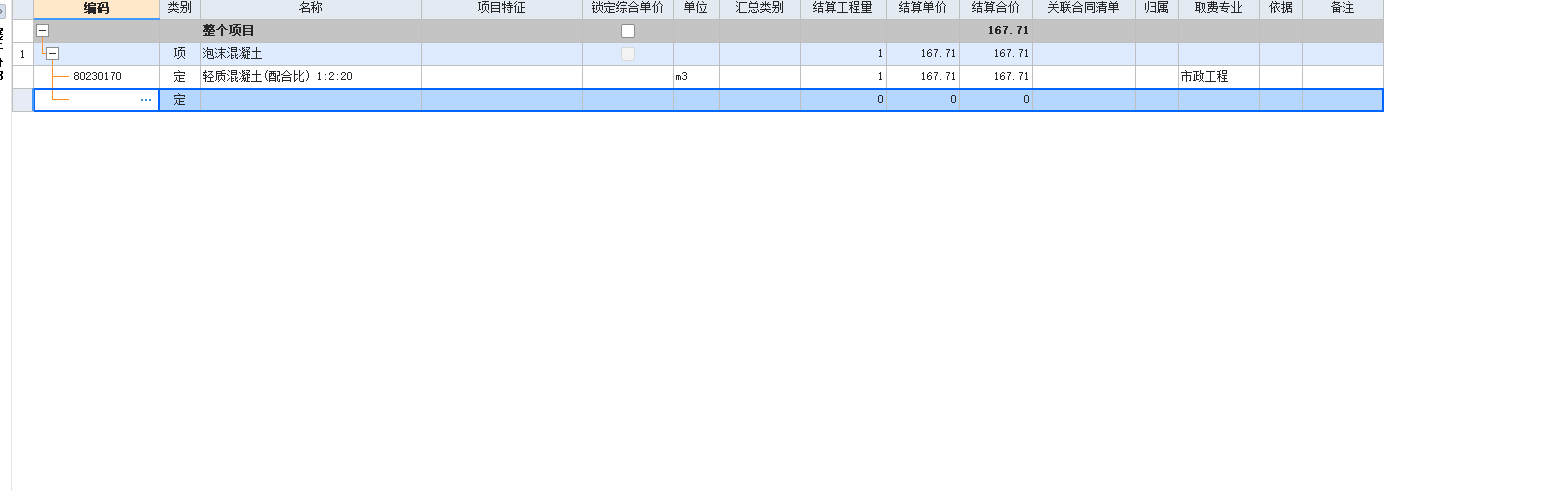The image size is (1567, 491).
Task: Select code cell 80230170
Action: pyautogui.click(x=97, y=76)
